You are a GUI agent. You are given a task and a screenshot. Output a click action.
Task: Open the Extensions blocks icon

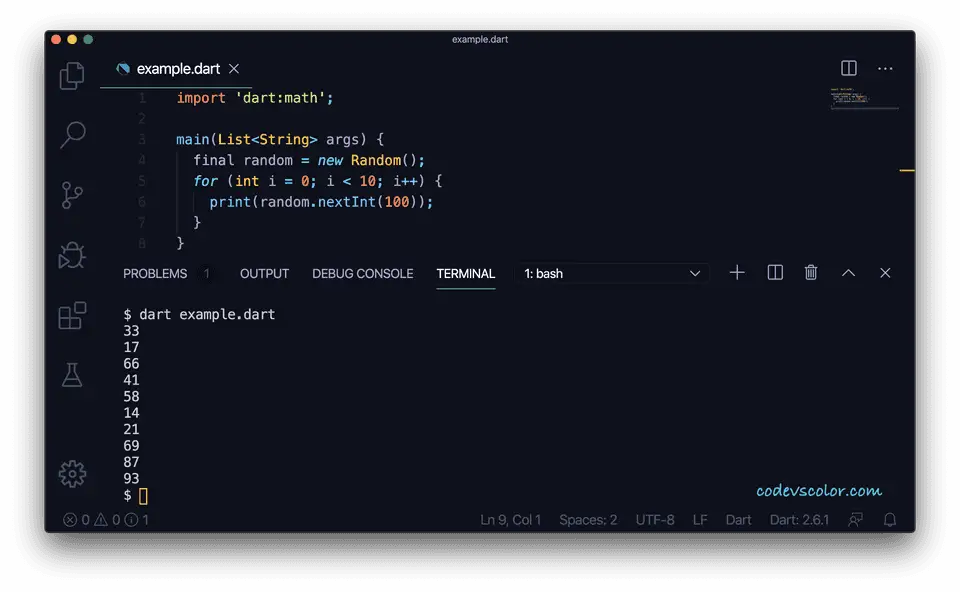point(72,315)
